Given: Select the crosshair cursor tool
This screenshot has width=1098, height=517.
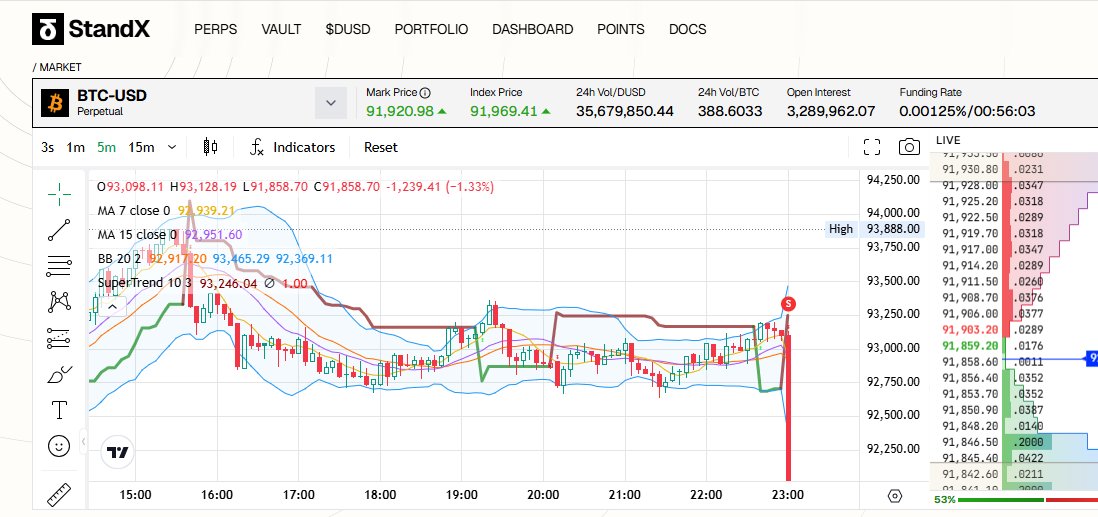Looking at the screenshot, I should [60, 194].
